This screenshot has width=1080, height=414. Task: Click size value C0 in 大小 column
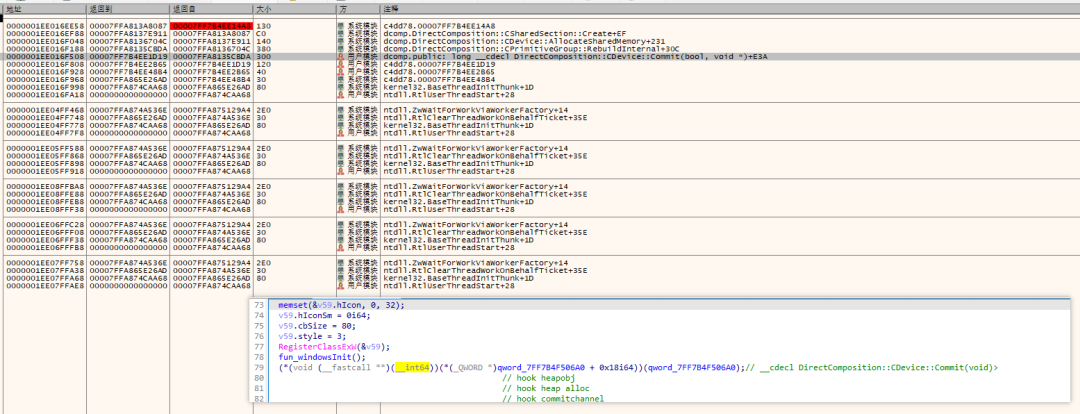[261, 33]
